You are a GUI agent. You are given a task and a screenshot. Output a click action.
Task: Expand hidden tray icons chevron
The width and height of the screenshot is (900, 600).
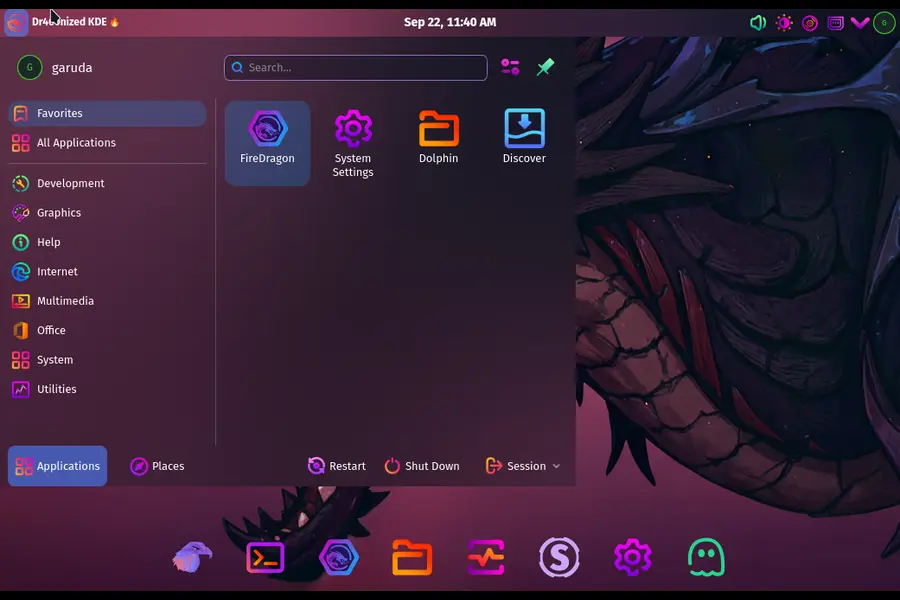859,23
